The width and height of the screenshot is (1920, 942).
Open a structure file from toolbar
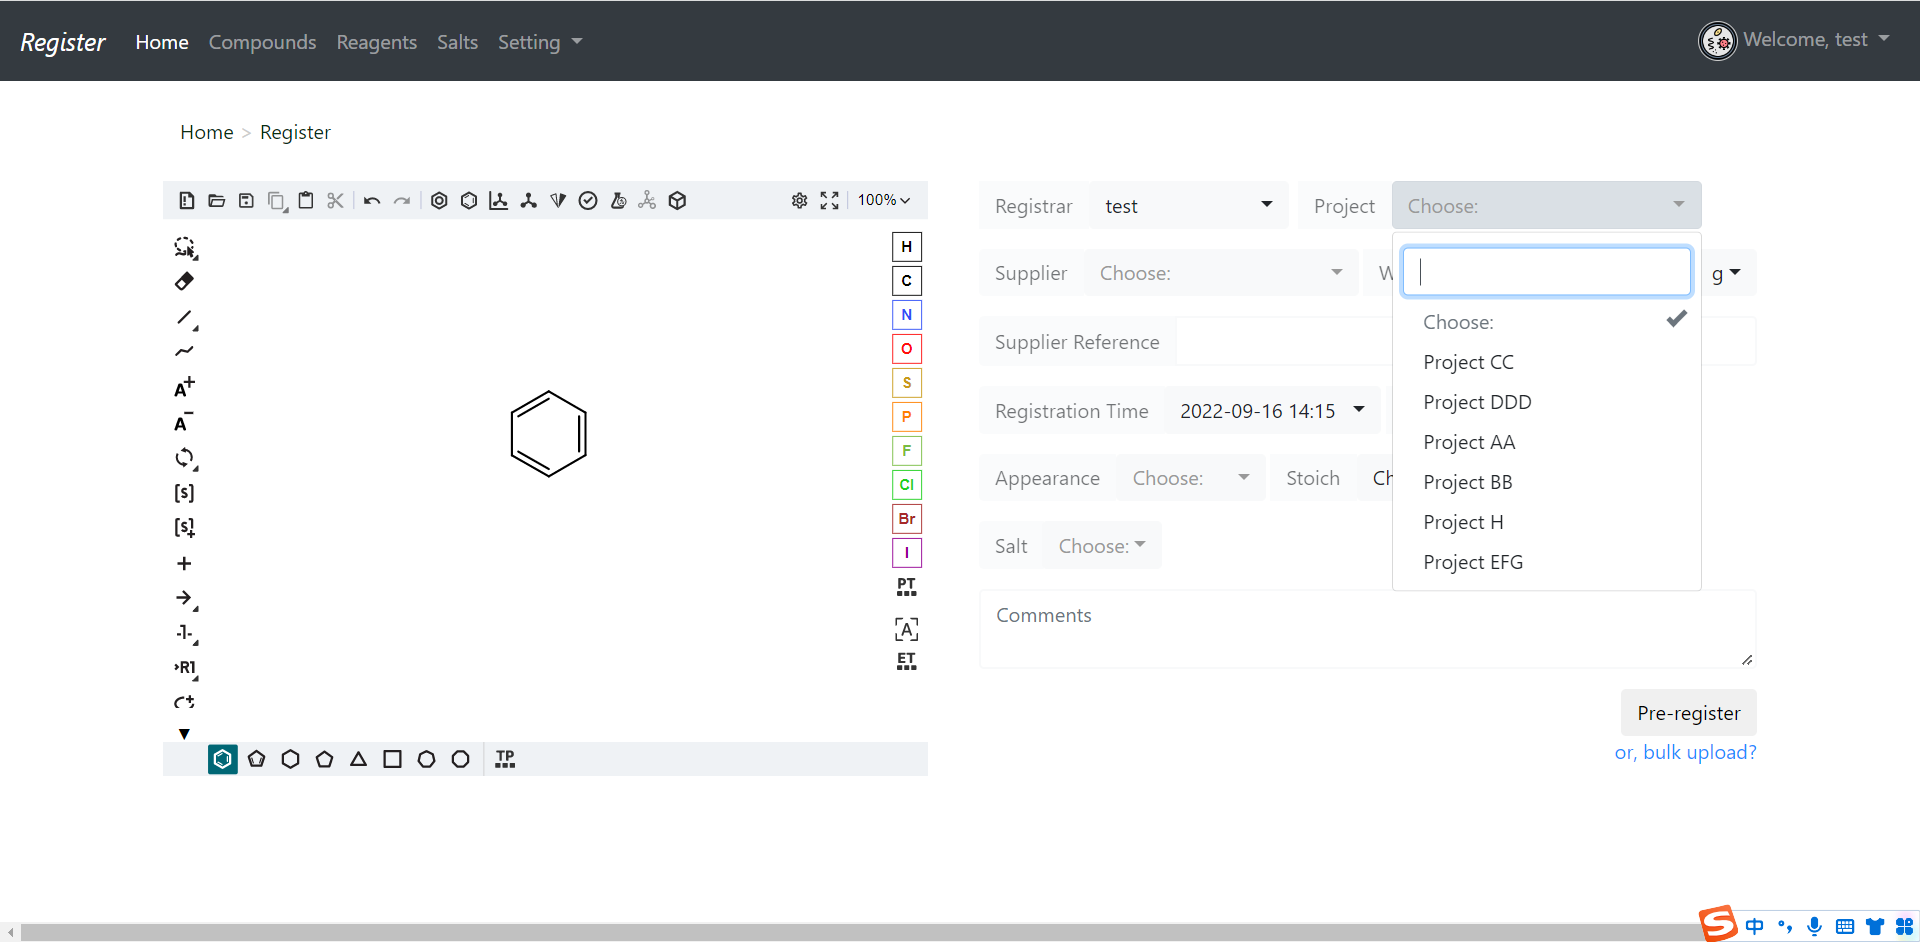(216, 201)
